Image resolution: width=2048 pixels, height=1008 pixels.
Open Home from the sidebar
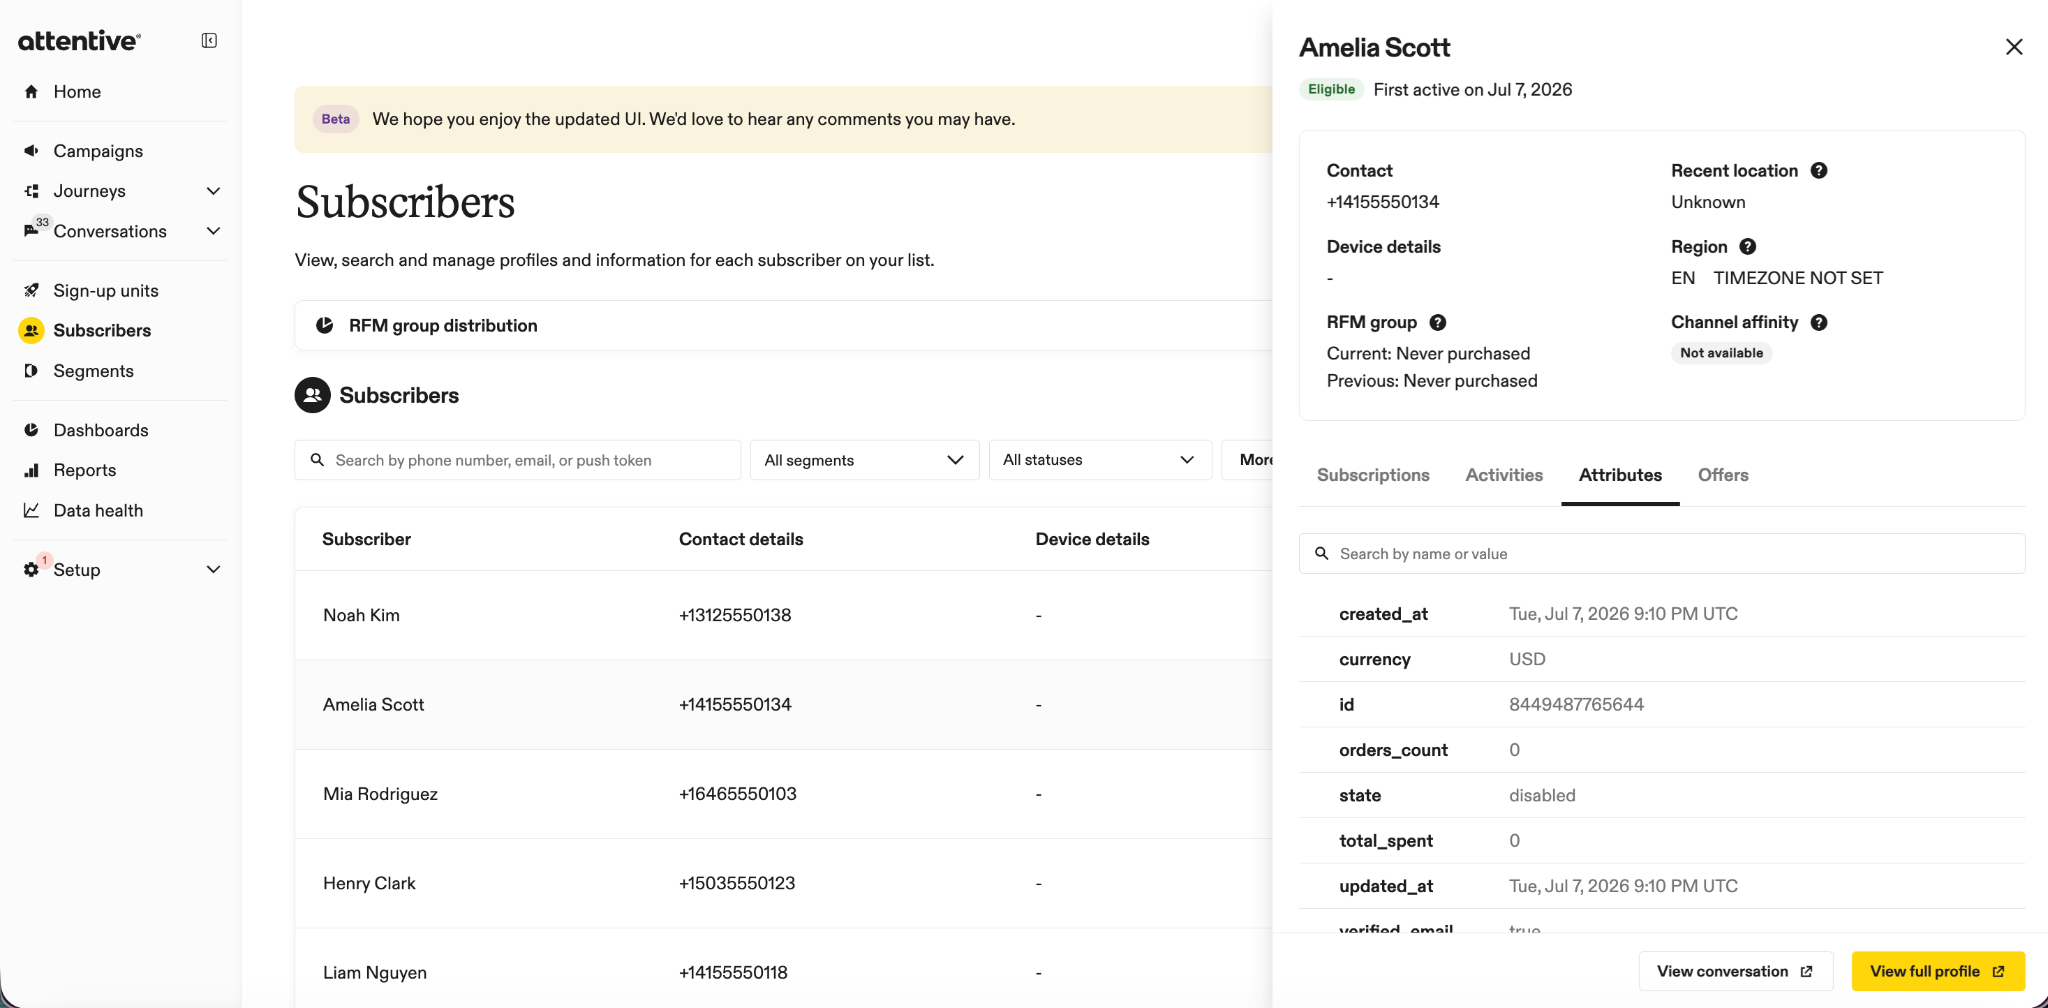[x=77, y=92]
